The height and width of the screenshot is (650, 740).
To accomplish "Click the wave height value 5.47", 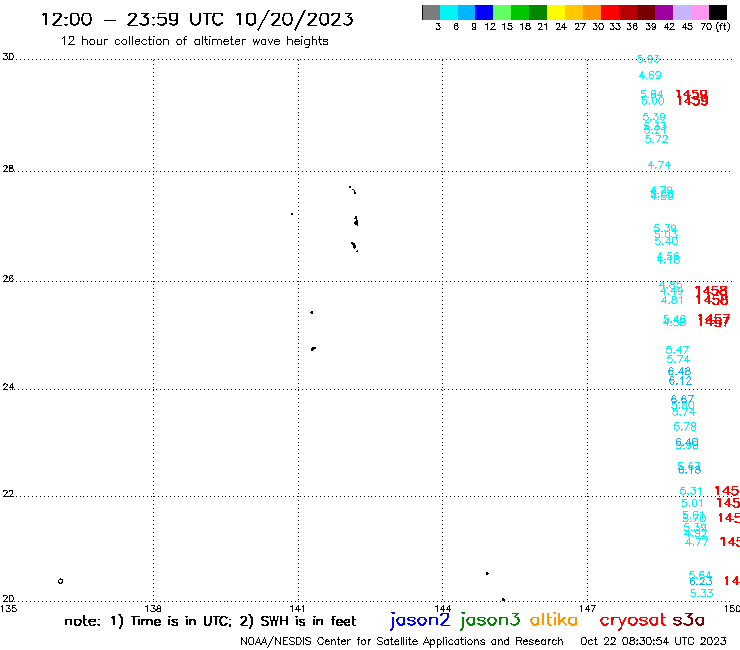I will coord(677,350).
